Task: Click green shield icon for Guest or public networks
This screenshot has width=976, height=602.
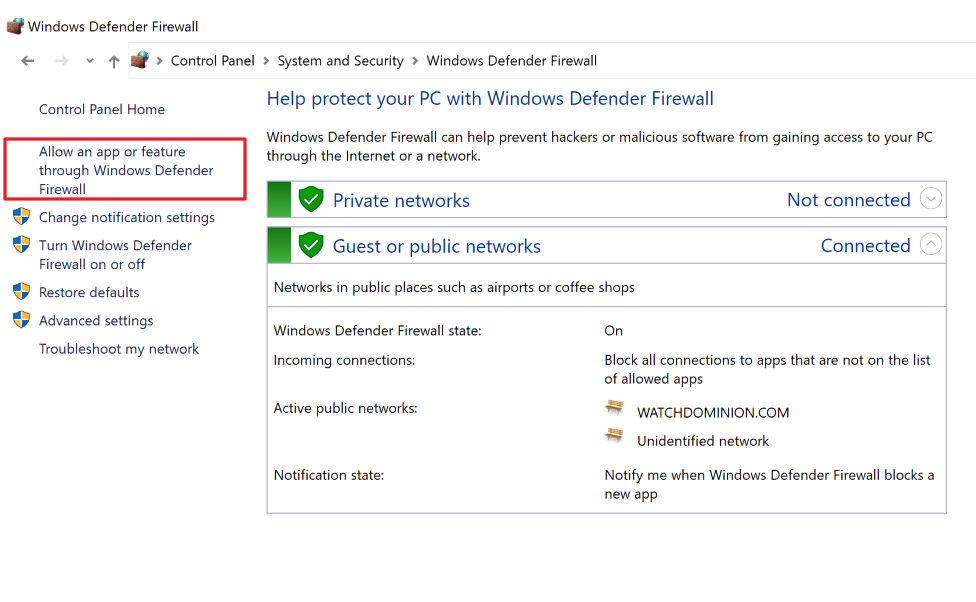Action: 311,245
